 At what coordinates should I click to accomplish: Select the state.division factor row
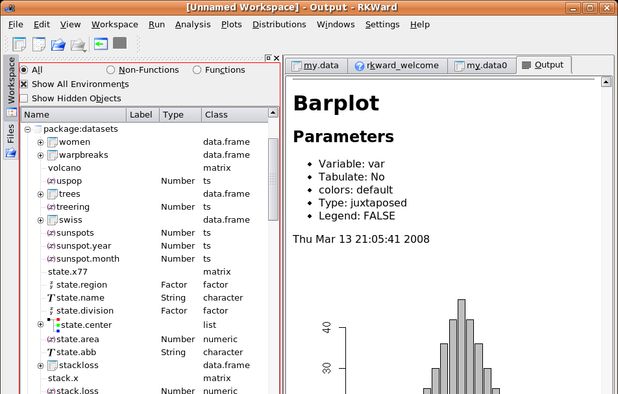(x=144, y=311)
